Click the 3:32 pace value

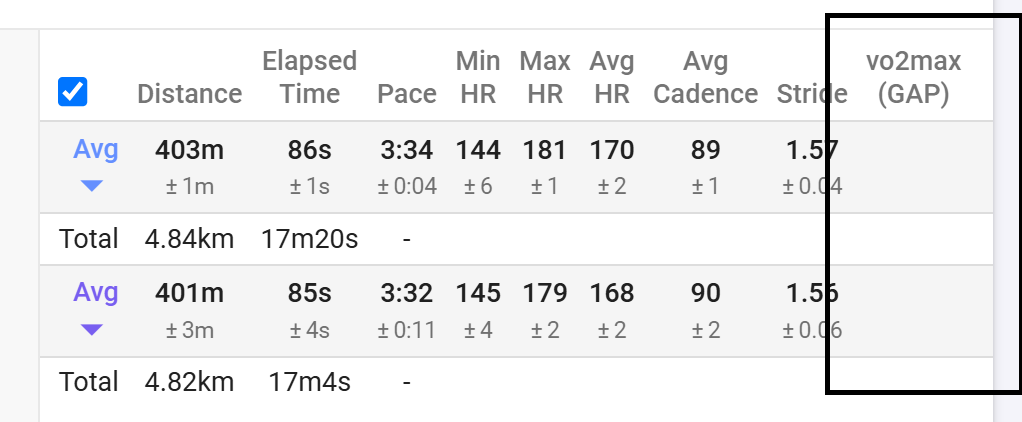pos(407,294)
